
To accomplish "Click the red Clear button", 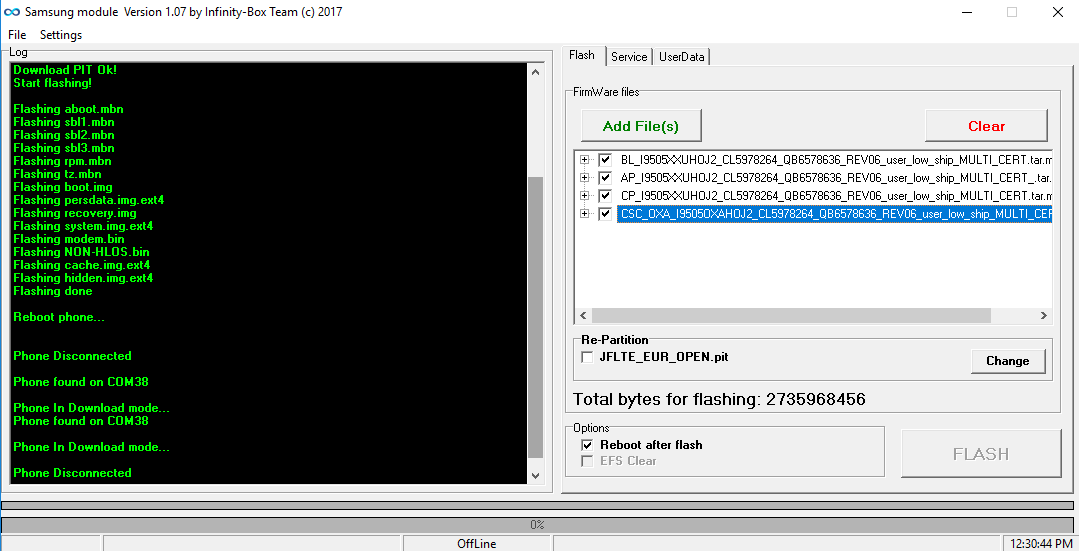I will click(x=986, y=126).
